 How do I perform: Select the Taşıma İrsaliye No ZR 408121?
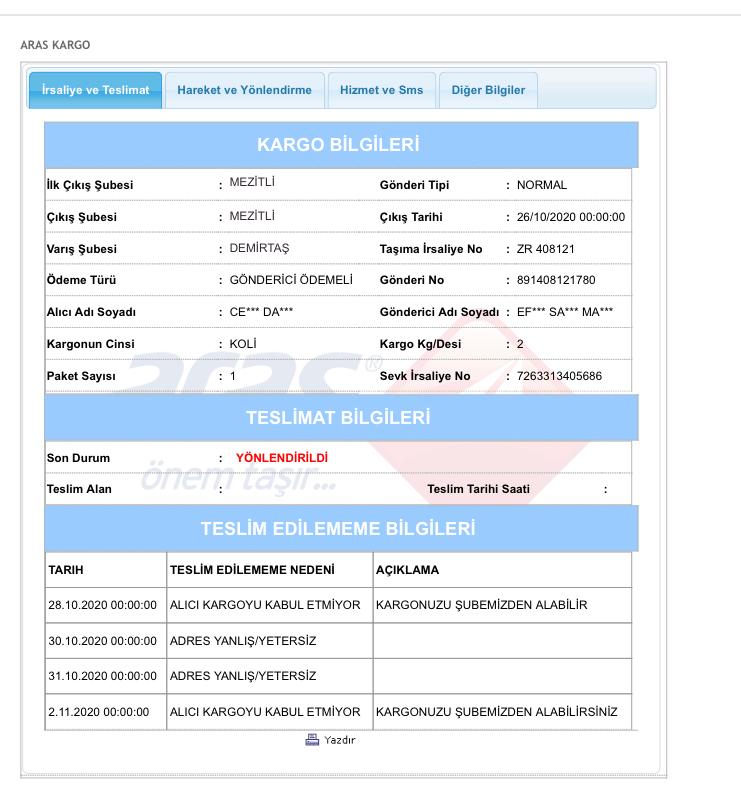tap(546, 249)
